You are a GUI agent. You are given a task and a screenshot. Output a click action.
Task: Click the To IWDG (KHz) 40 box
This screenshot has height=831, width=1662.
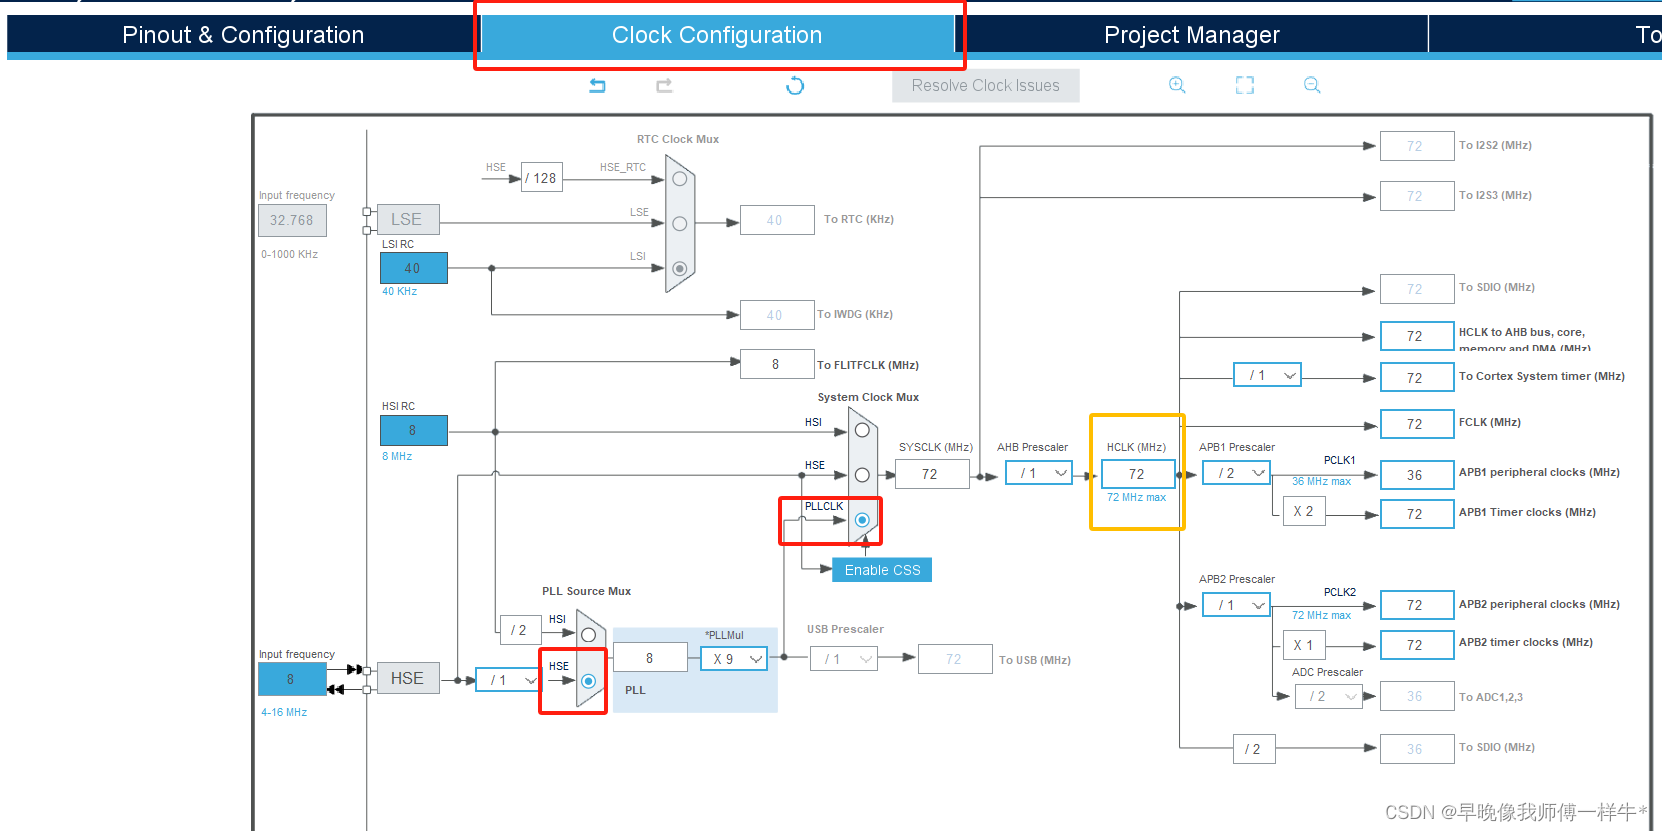777,315
